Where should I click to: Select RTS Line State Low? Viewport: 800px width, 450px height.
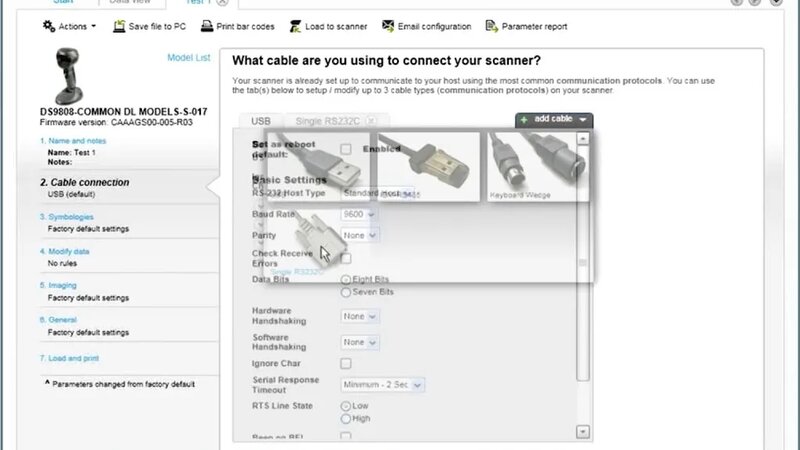(346, 406)
